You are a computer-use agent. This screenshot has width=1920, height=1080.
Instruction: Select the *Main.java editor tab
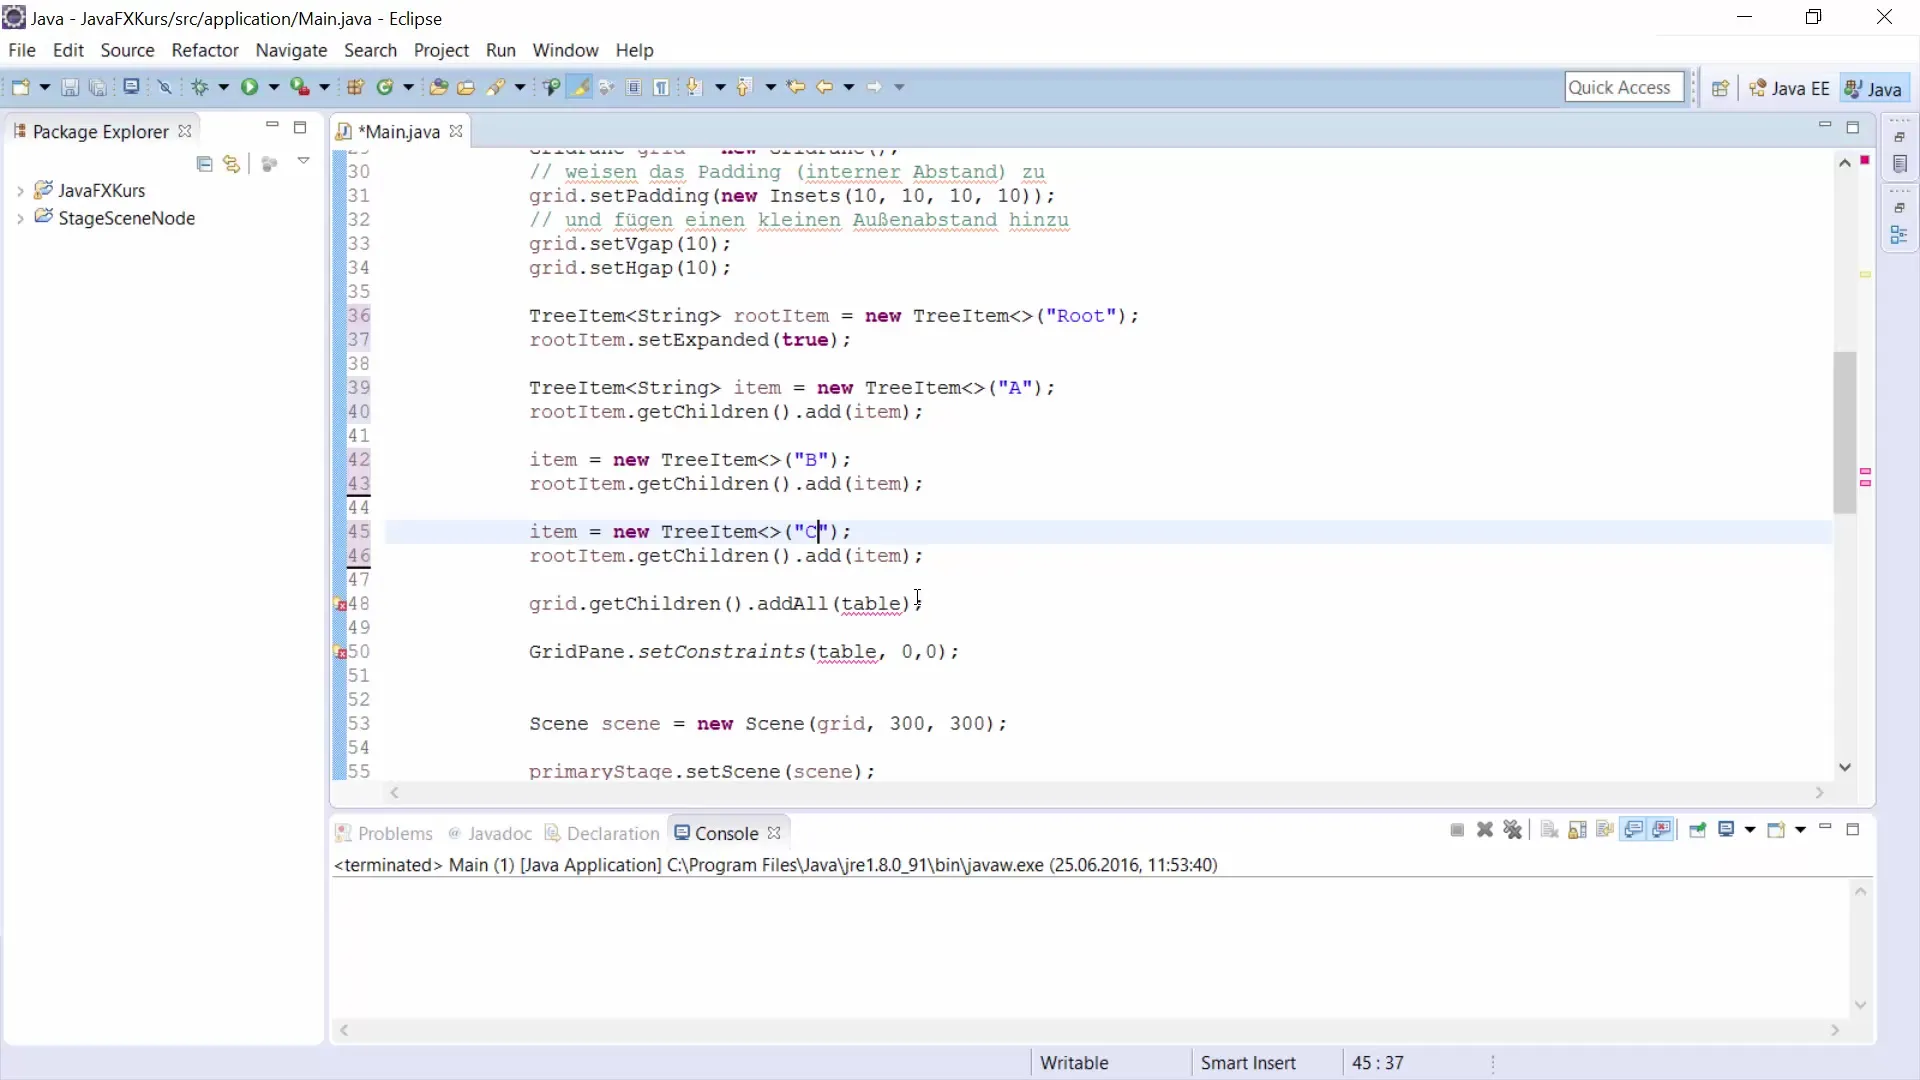click(398, 131)
